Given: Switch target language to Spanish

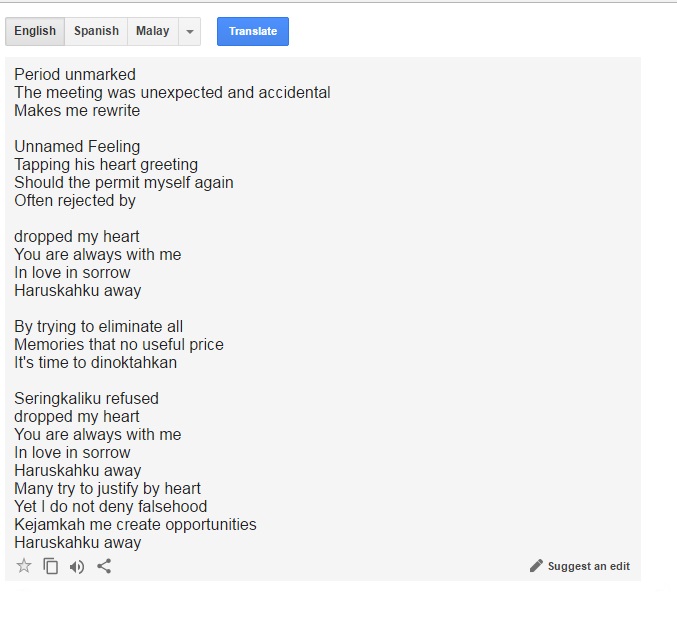Looking at the screenshot, I should point(96,31).
